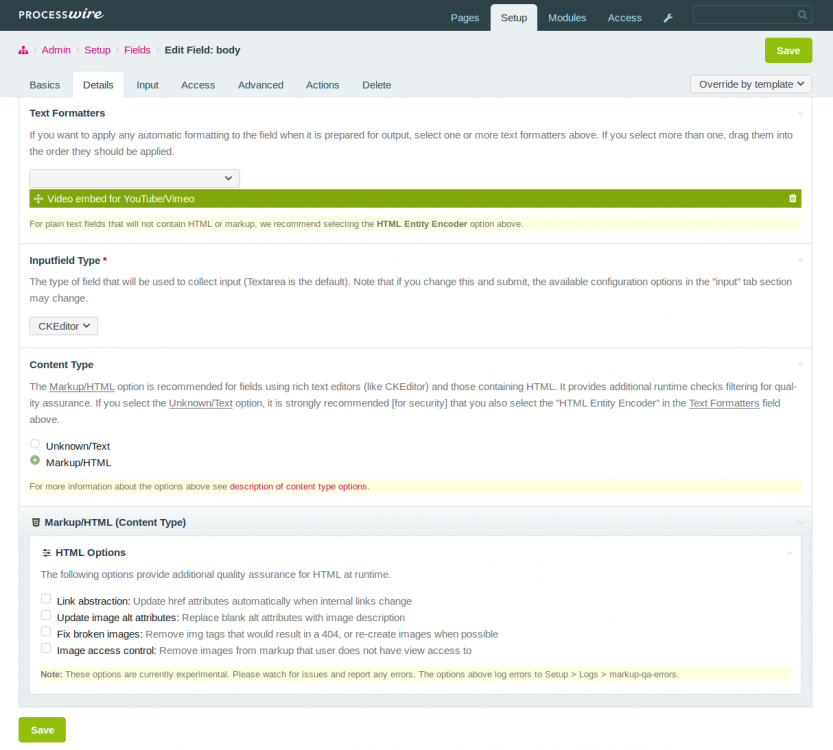This screenshot has width=833, height=750.
Task: Check the Fix broken images option
Action: 46,632
